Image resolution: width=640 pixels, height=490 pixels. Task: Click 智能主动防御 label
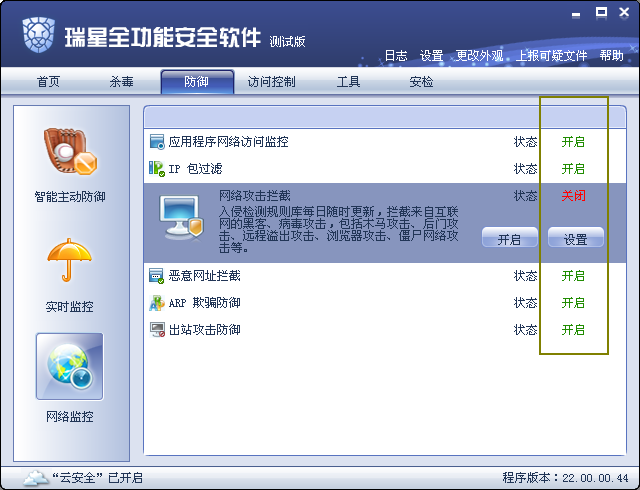pyautogui.click(x=70, y=197)
